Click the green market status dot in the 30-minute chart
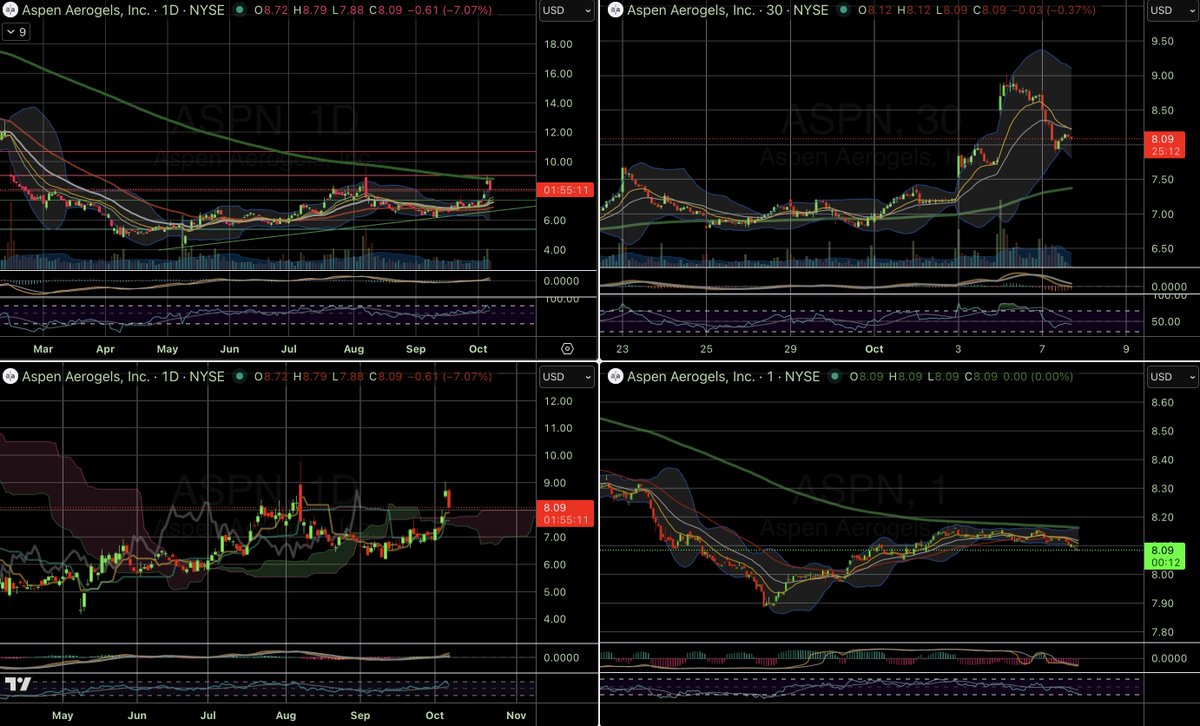 [x=844, y=10]
